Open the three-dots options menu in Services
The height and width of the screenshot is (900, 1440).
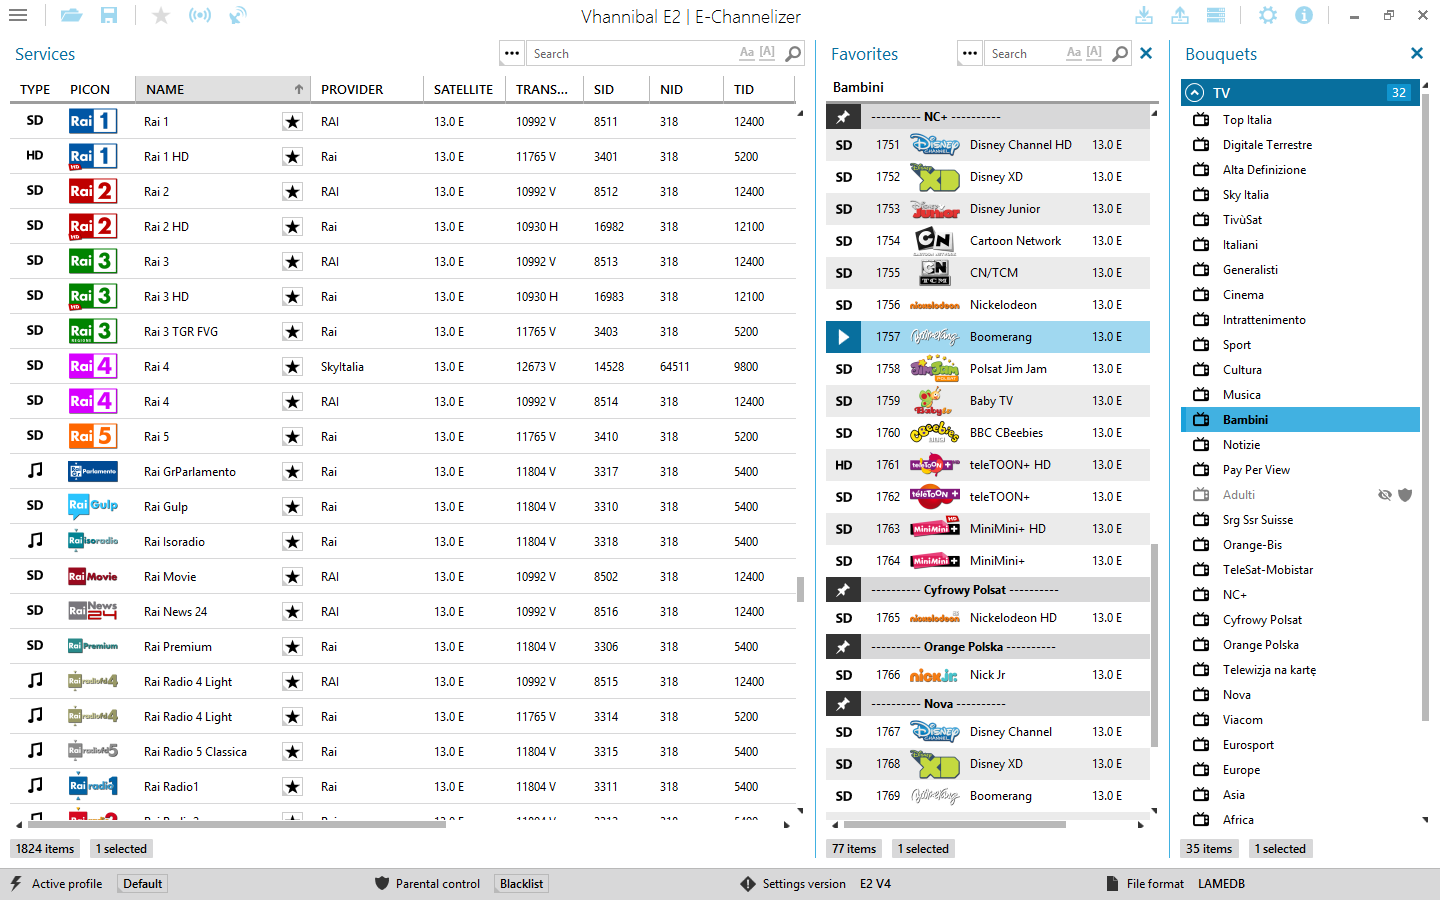pyautogui.click(x=512, y=54)
